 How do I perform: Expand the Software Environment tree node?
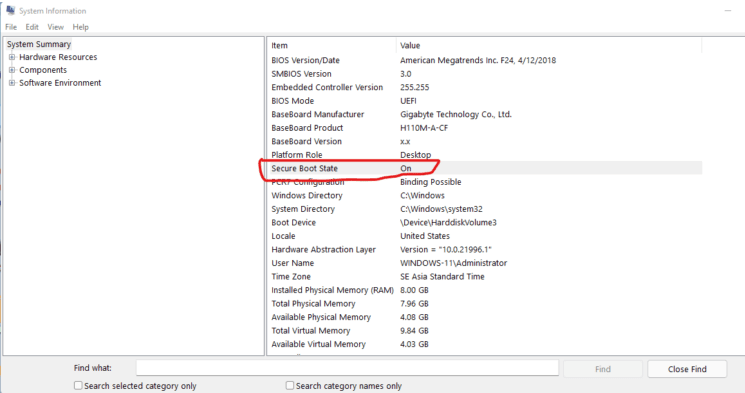(x=12, y=83)
